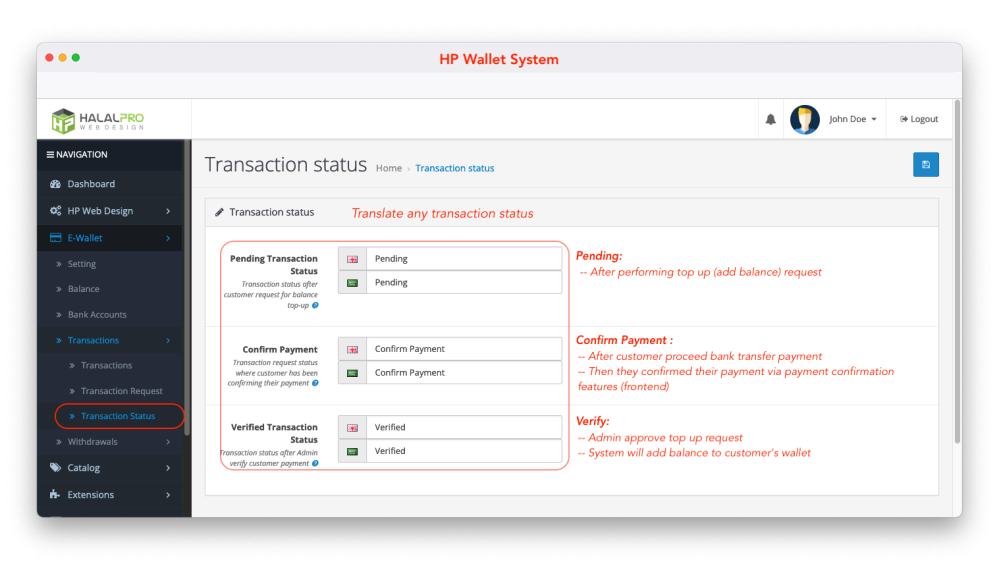The height and width of the screenshot is (585, 1000).
Task: Click the blue save floppy-disk button
Action: click(925, 165)
